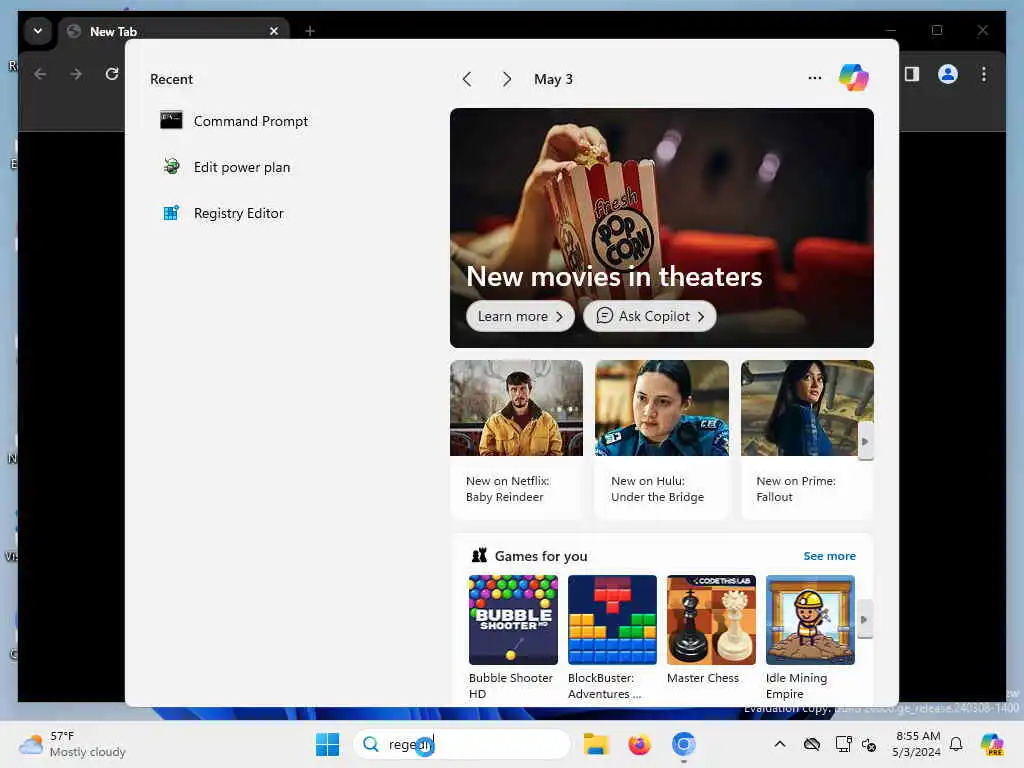Click the browser forward arrow
The width and height of the screenshot is (1024, 768).
point(76,74)
